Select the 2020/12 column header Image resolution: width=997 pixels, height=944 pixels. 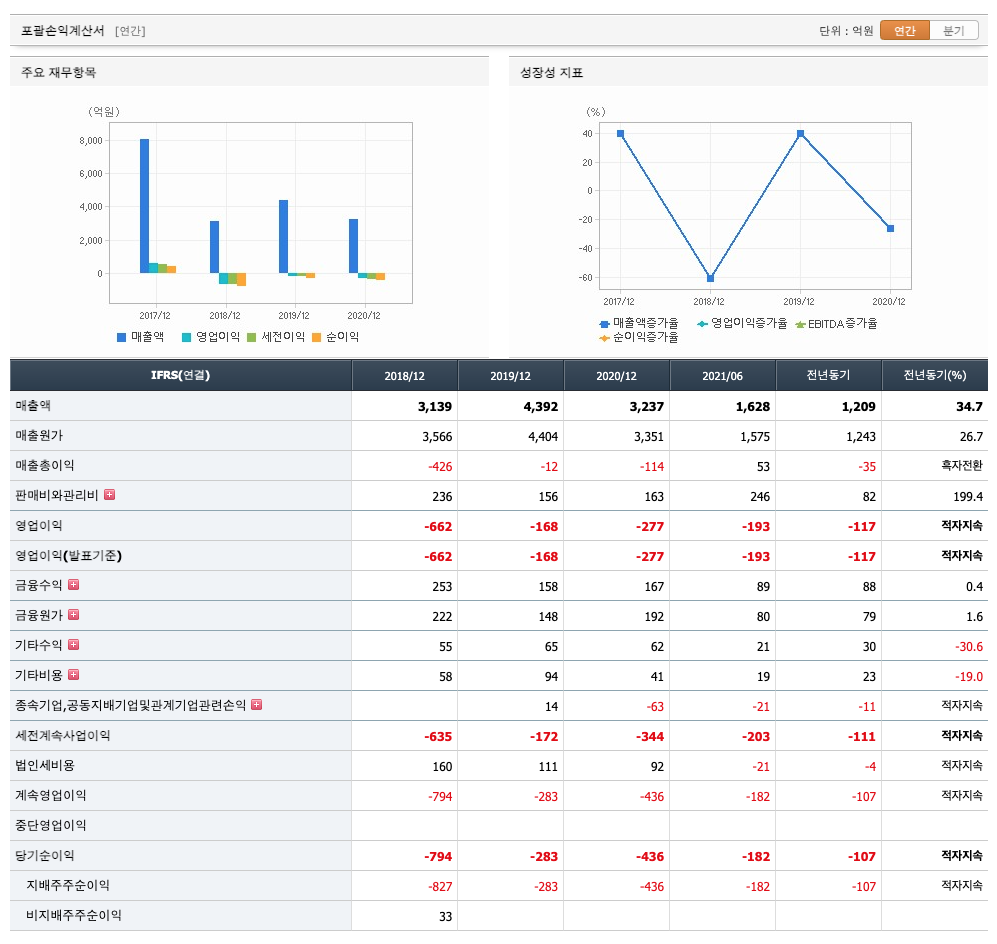pyautogui.click(x=617, y=376)
